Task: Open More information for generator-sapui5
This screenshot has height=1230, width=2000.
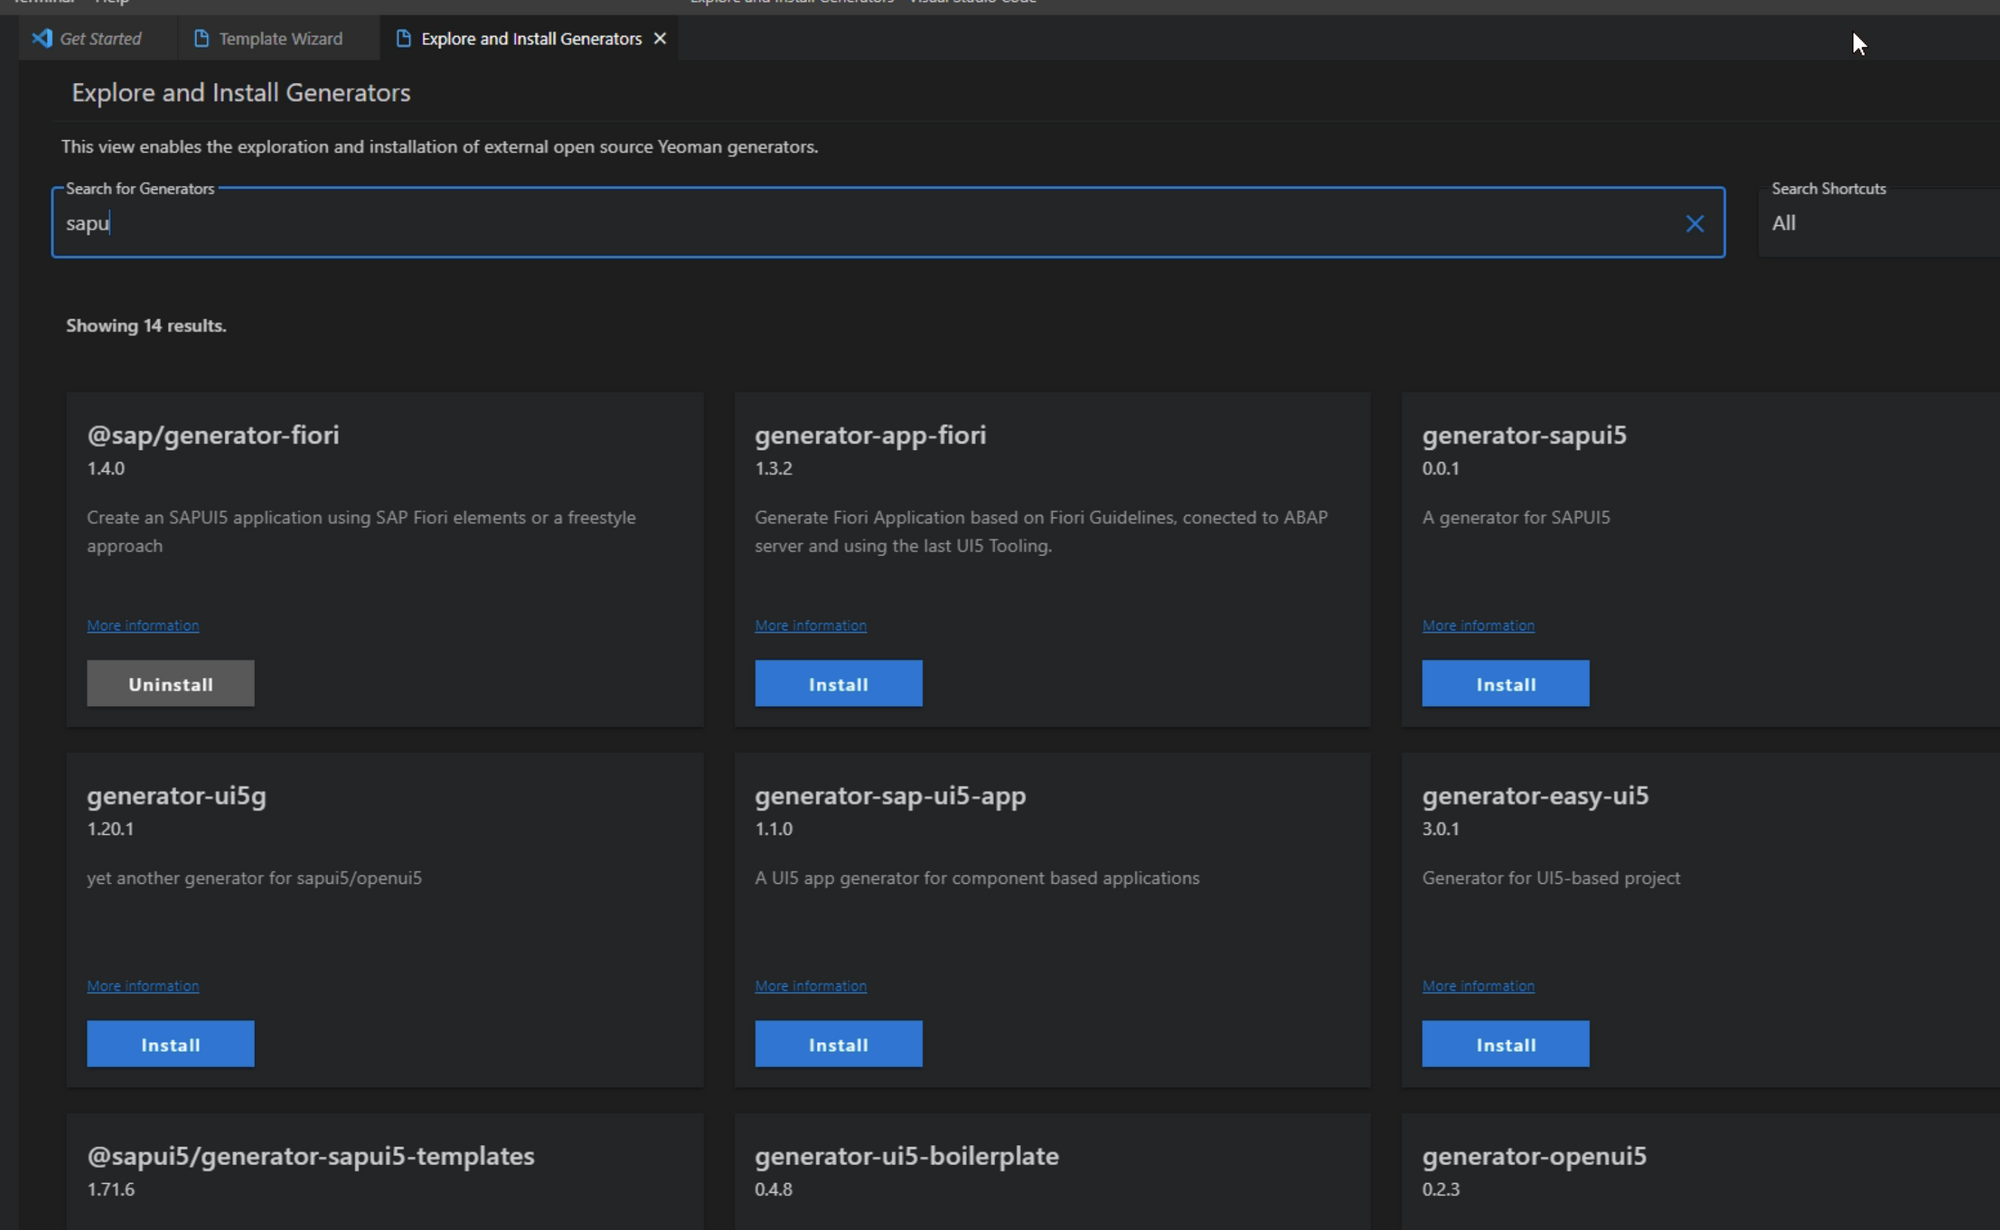Action: (1478, 626)
